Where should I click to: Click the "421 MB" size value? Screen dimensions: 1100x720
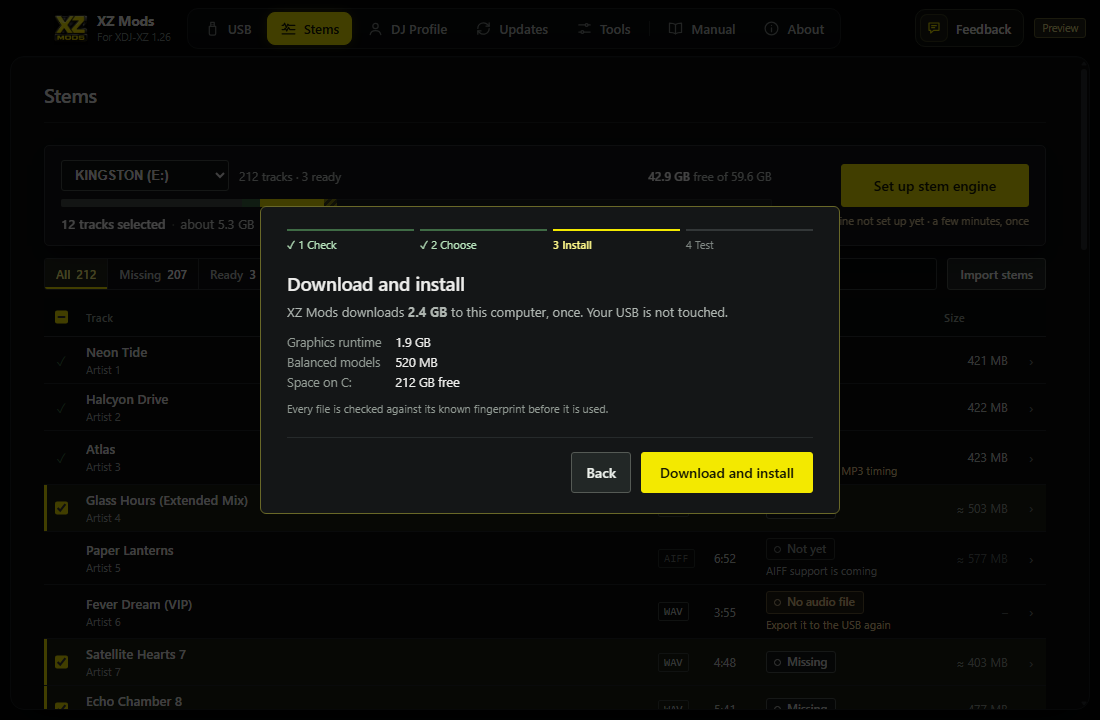click(x=987, y=361)
